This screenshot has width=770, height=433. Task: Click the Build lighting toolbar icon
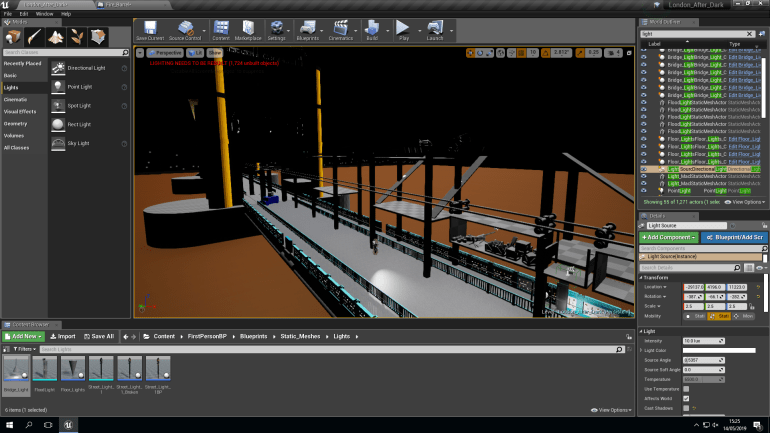(370, 30)
